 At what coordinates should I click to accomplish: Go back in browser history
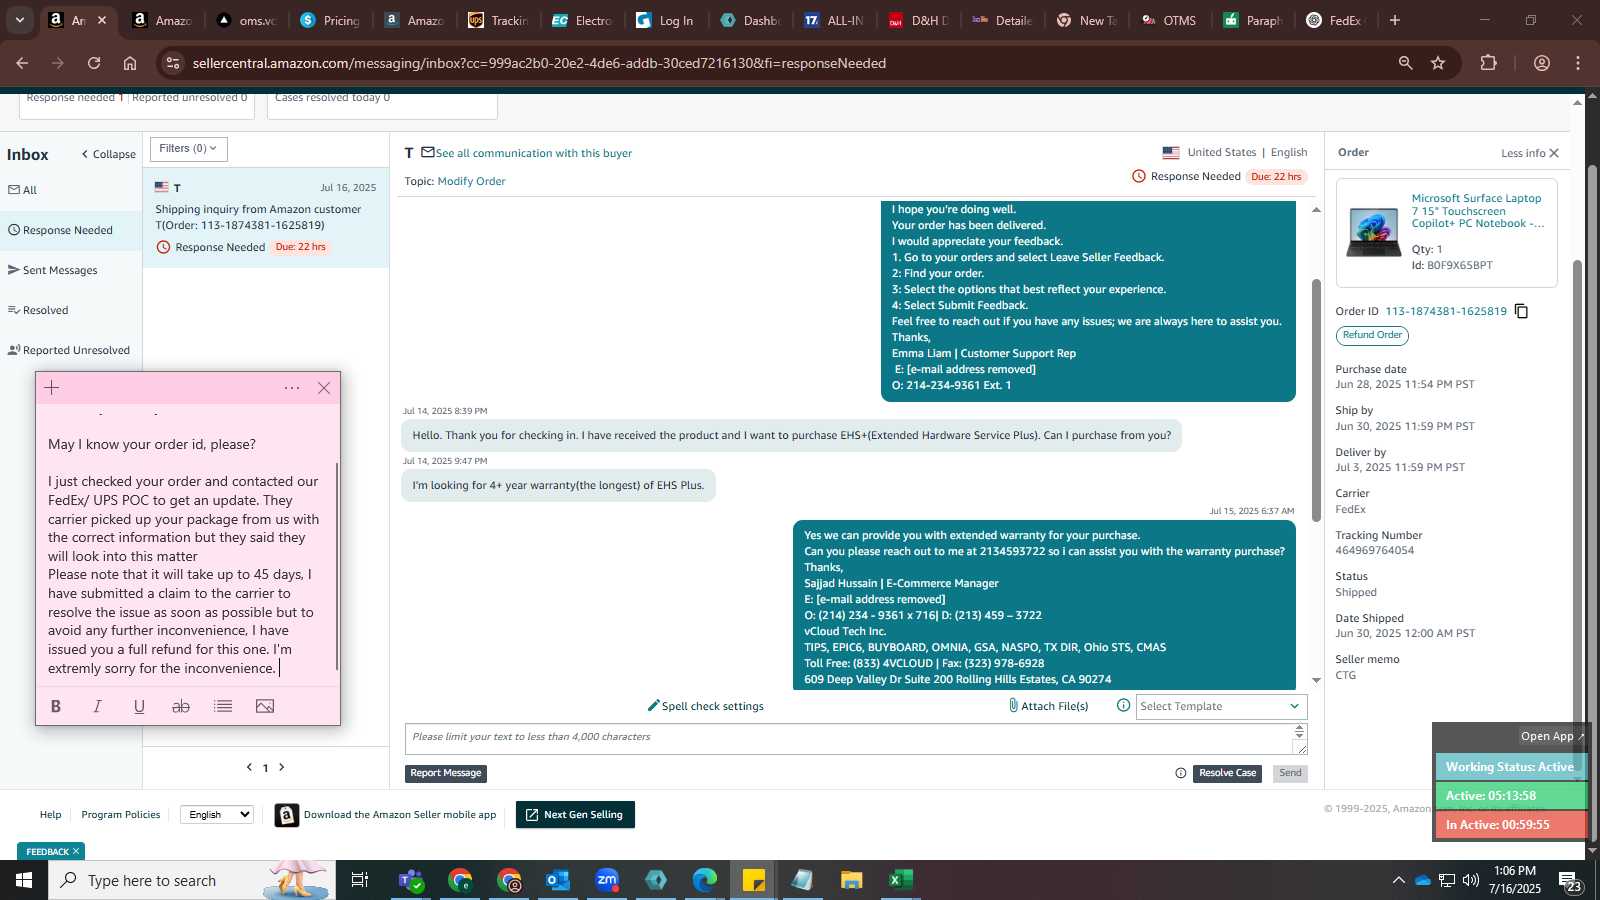coord(22,63)
